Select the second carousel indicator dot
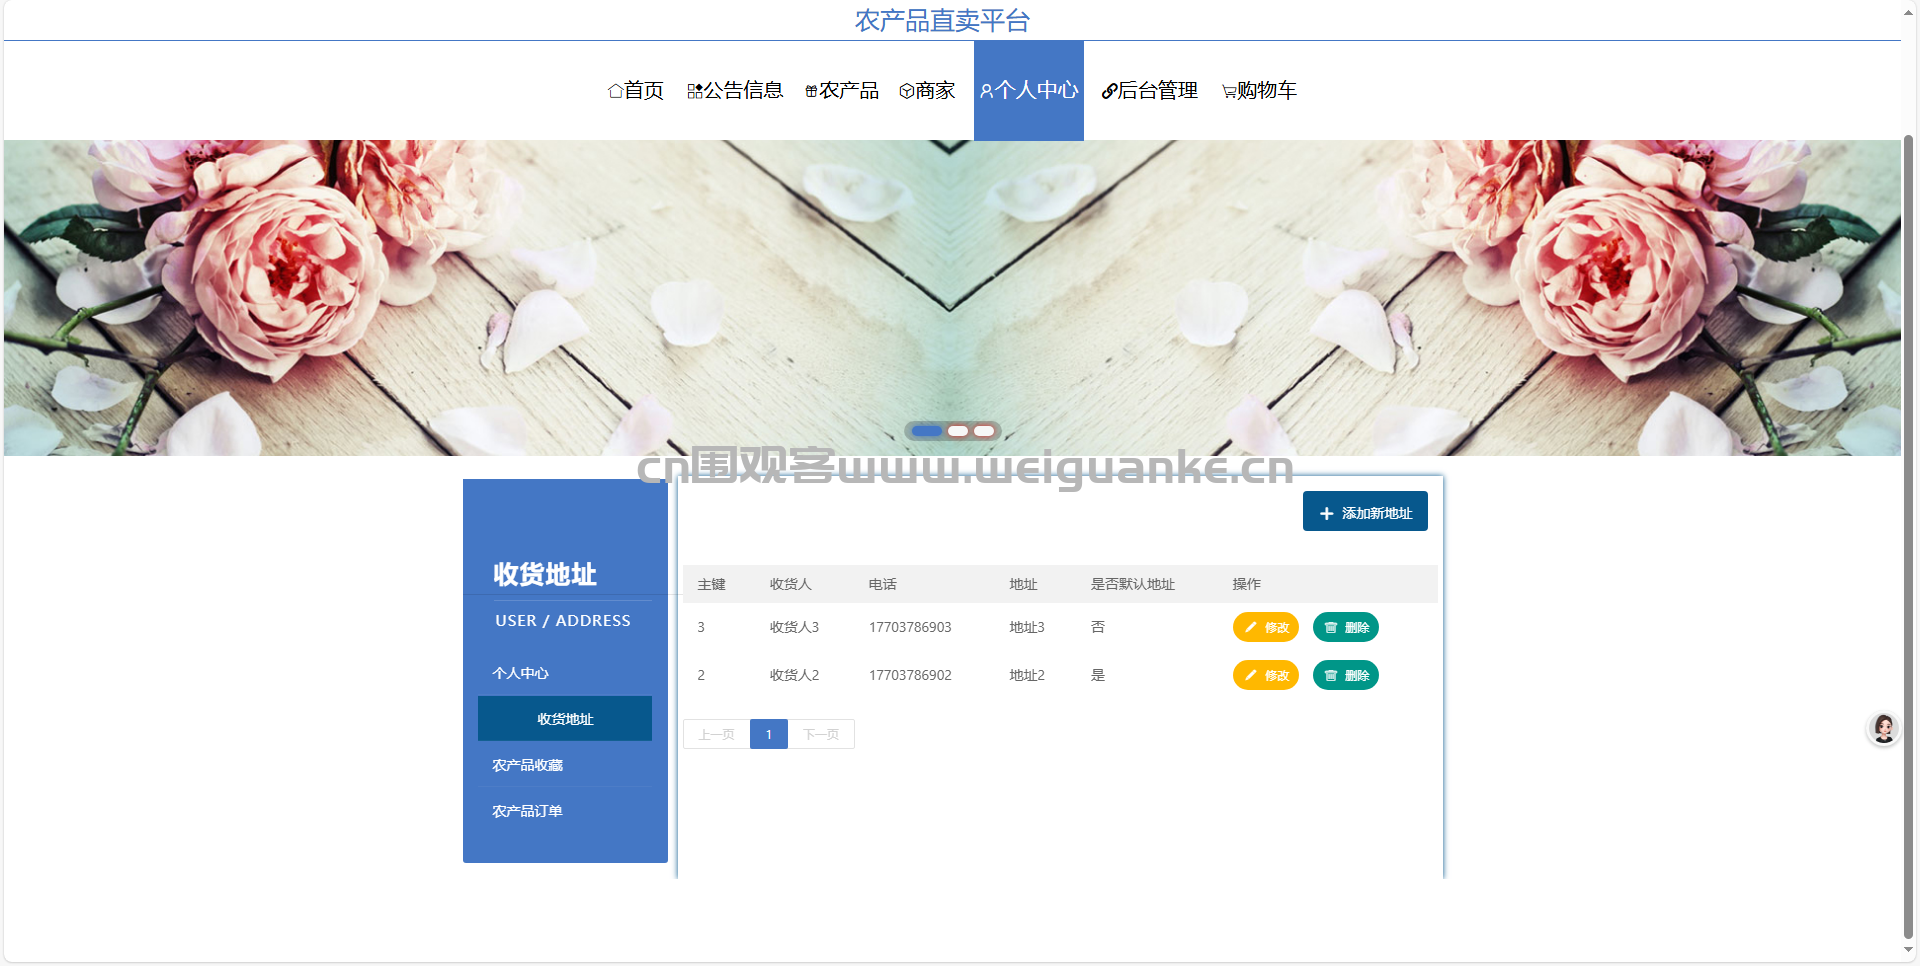Screen dimensions: 1920x966 (958, 431)
